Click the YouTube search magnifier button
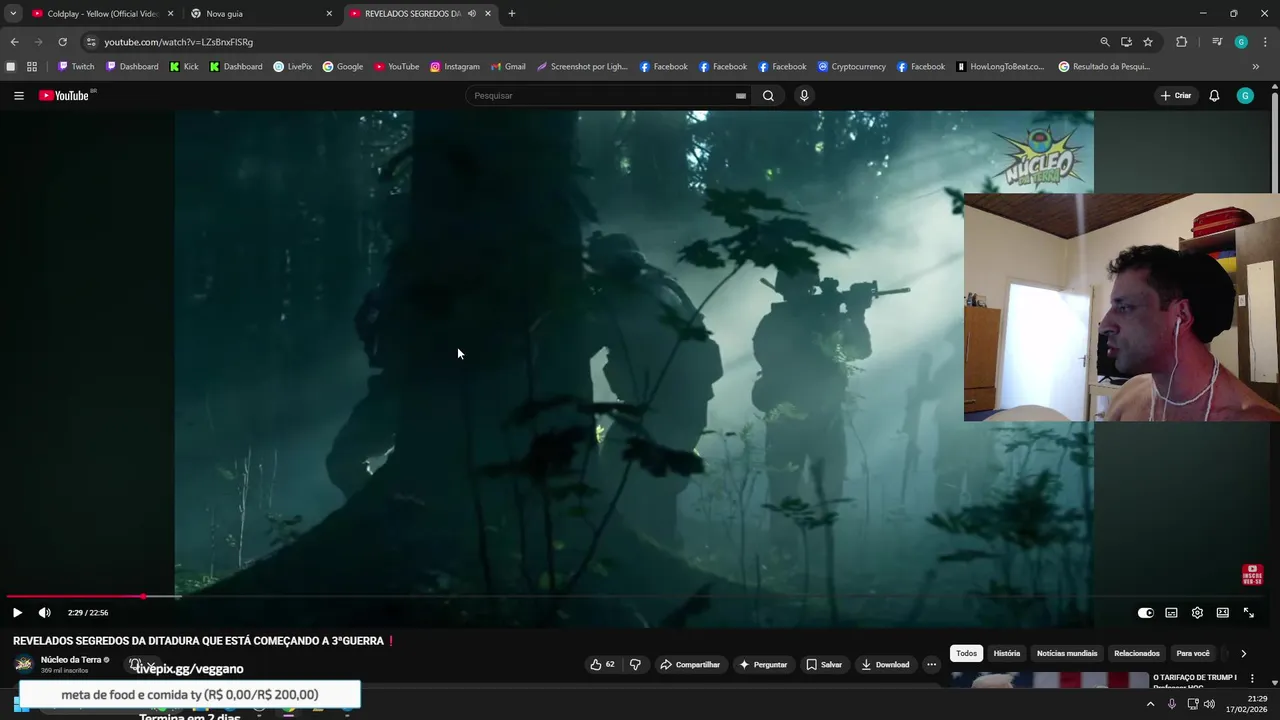The height and width of the screenshot is (720, 1280). click(x=768, y=96)
